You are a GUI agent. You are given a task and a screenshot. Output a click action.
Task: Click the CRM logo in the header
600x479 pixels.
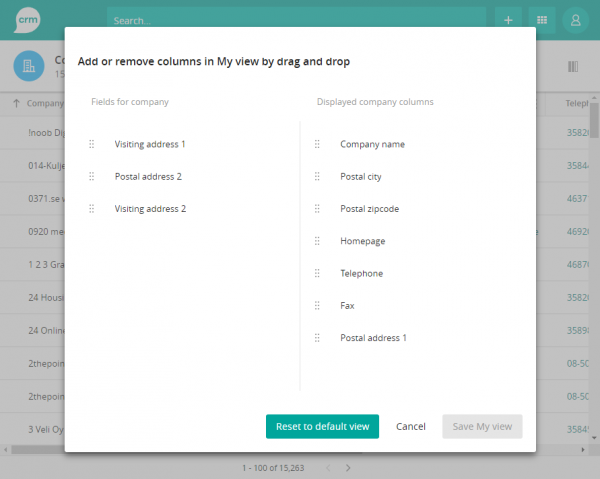(29, 19)
